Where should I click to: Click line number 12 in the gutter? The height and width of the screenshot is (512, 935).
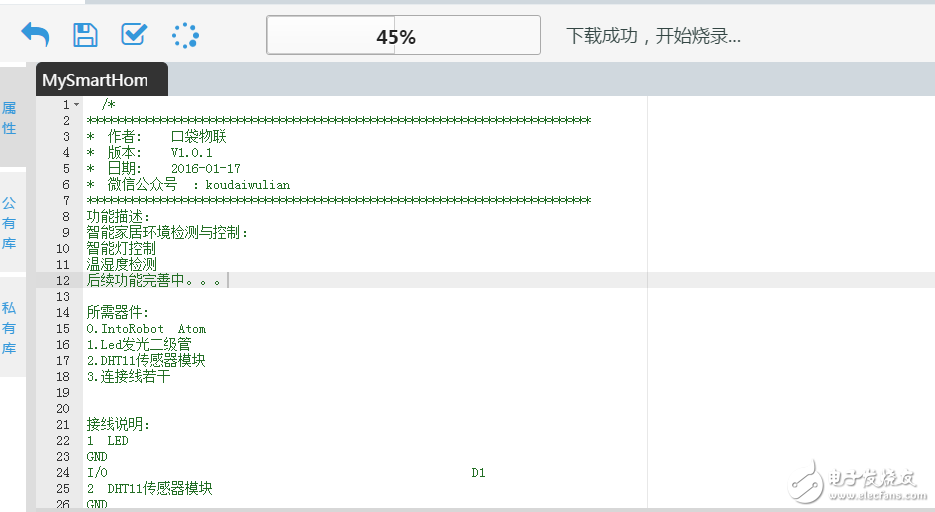pyautogui.click(x=62, y=281)
